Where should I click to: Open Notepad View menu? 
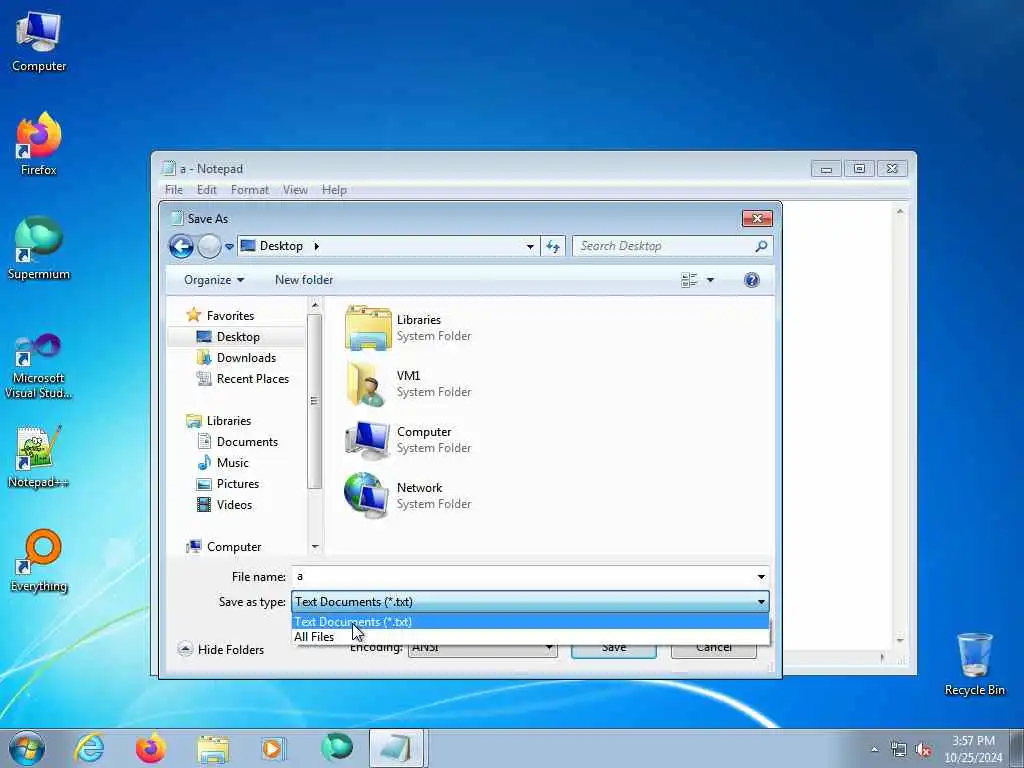[x=295, y=190]
